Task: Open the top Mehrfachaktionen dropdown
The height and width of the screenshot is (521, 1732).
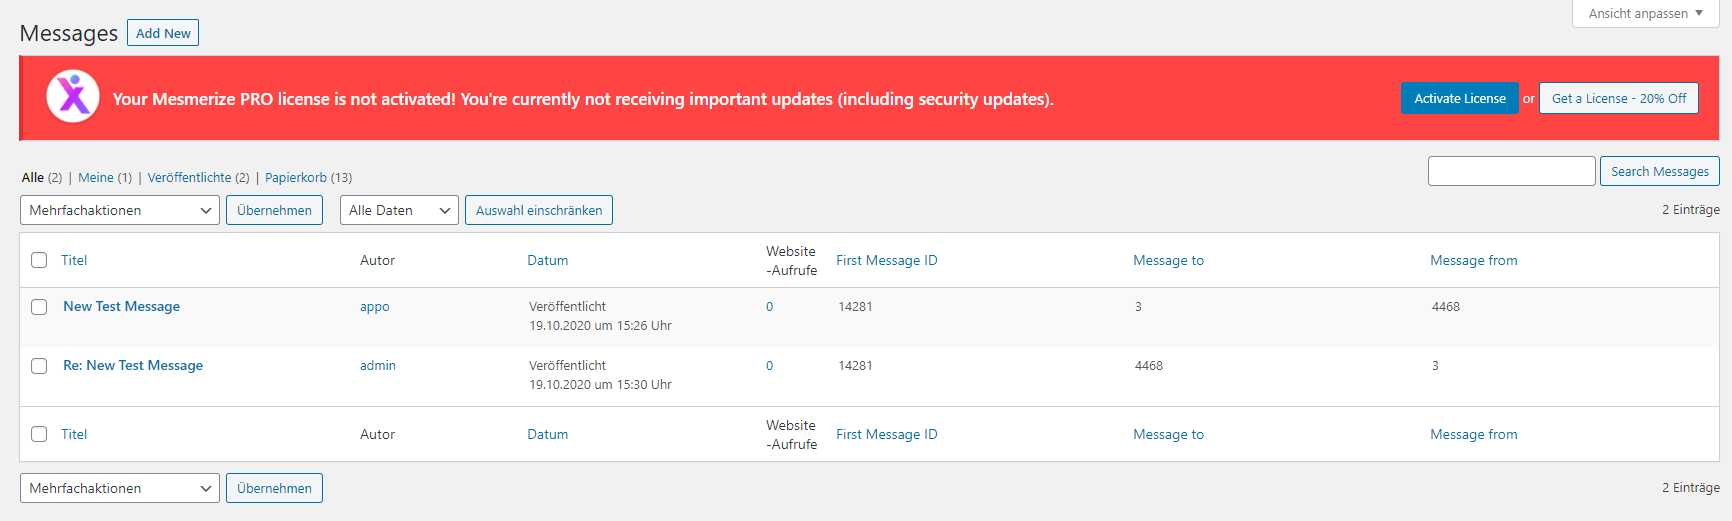Action: pos(120,210)
